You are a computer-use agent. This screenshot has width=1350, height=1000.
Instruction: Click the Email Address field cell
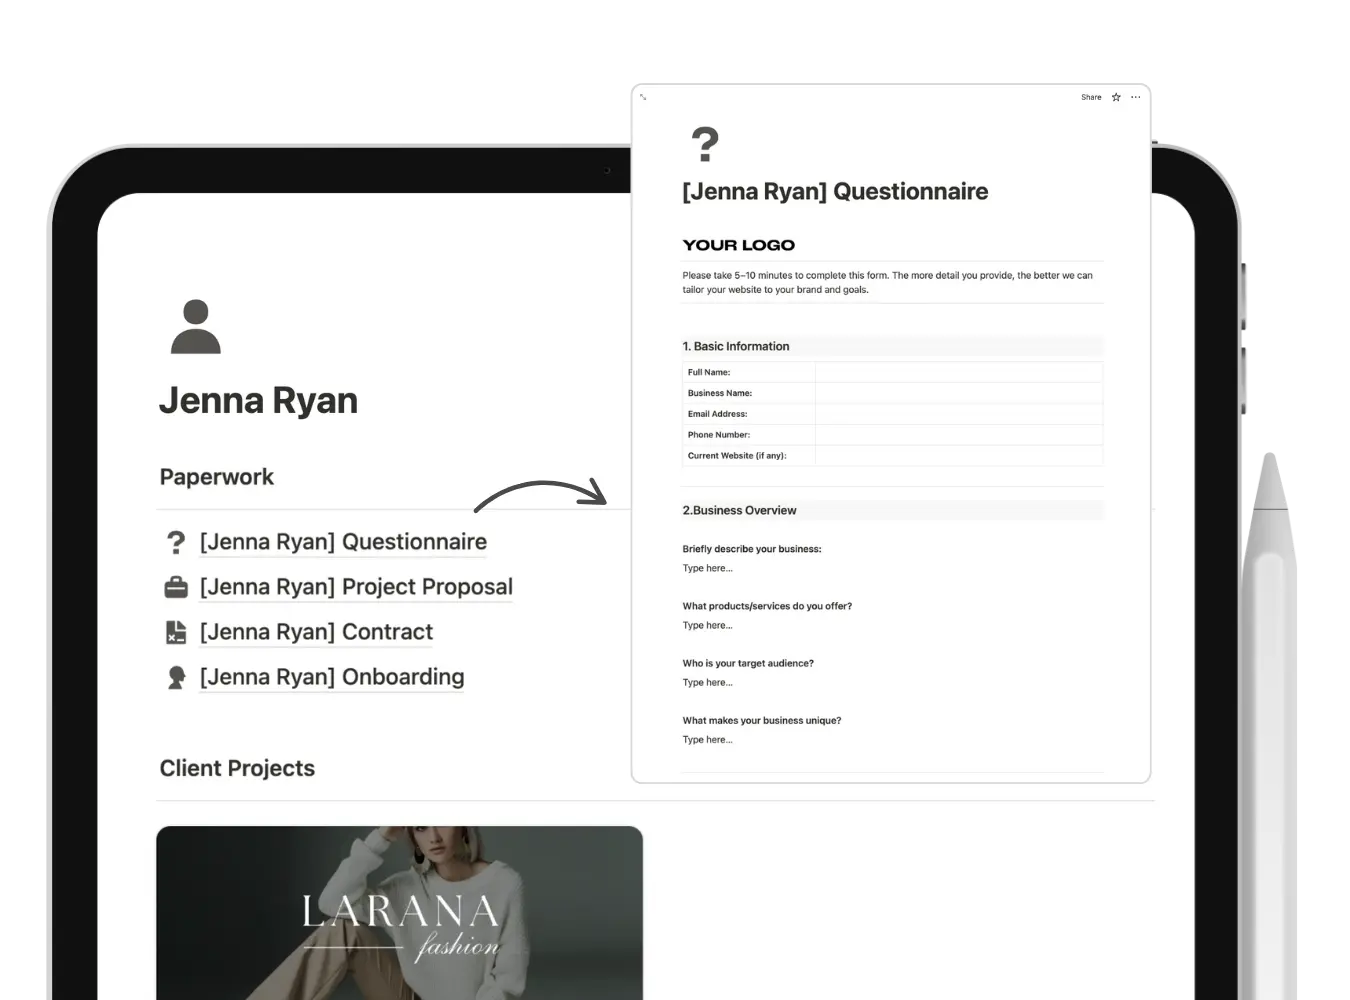958,414
